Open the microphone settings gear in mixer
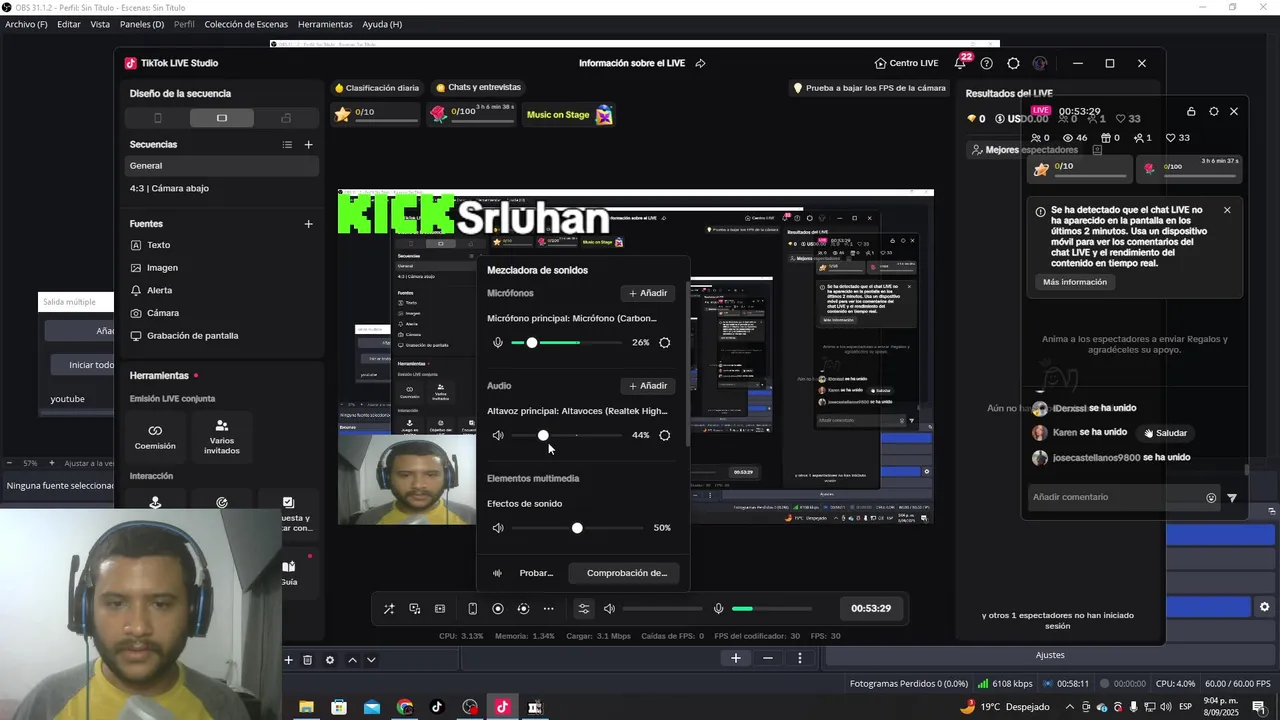This screenshot has width=1280, height=720. click(664, 342)
